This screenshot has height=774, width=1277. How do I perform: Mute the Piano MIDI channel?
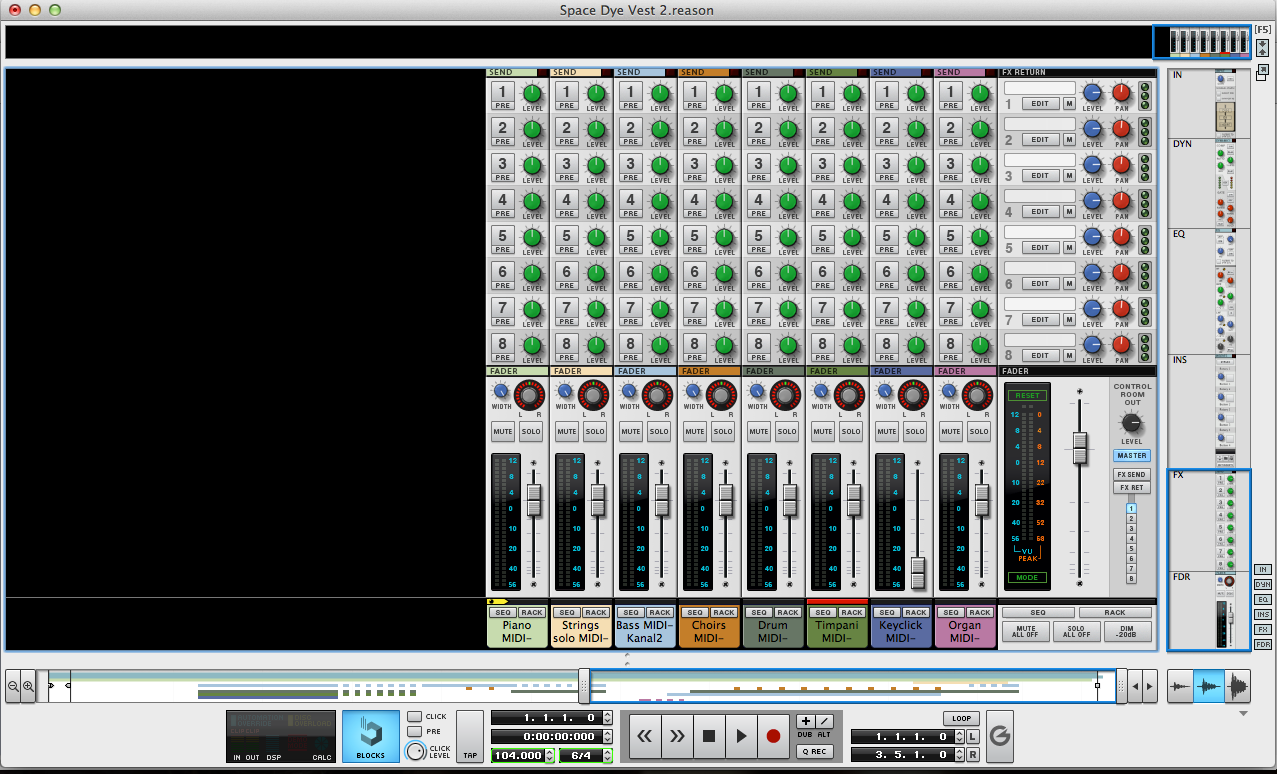point(503,432)
